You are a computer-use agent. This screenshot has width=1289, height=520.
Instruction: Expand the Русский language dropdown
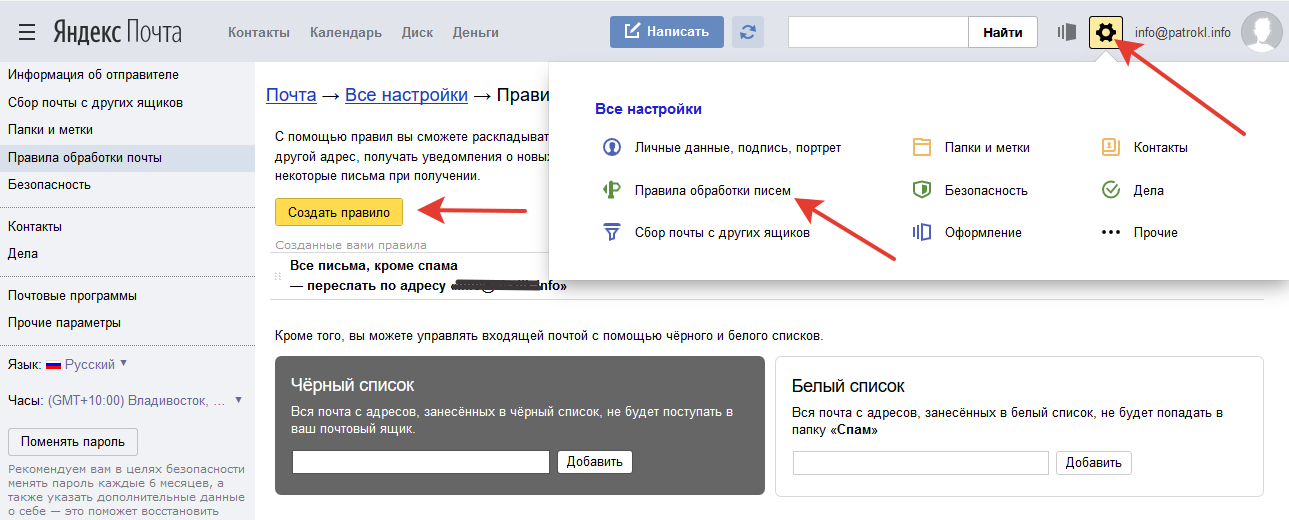pyautogui.click(x=96, y=364)
